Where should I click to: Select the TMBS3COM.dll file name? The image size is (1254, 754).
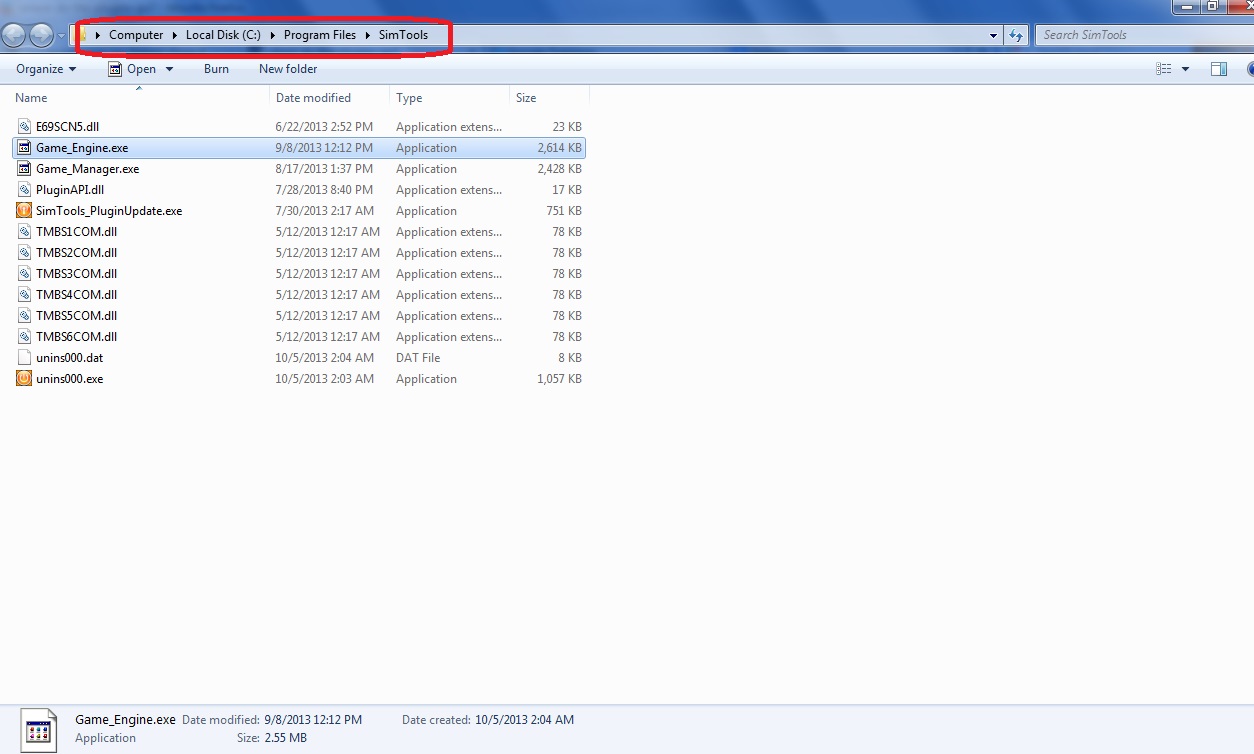76,274
